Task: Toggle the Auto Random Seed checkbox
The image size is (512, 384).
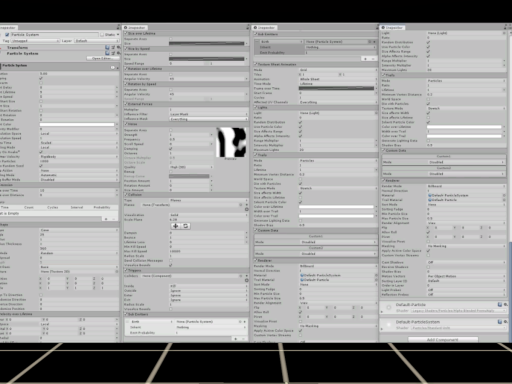Action: coord(41,166)
